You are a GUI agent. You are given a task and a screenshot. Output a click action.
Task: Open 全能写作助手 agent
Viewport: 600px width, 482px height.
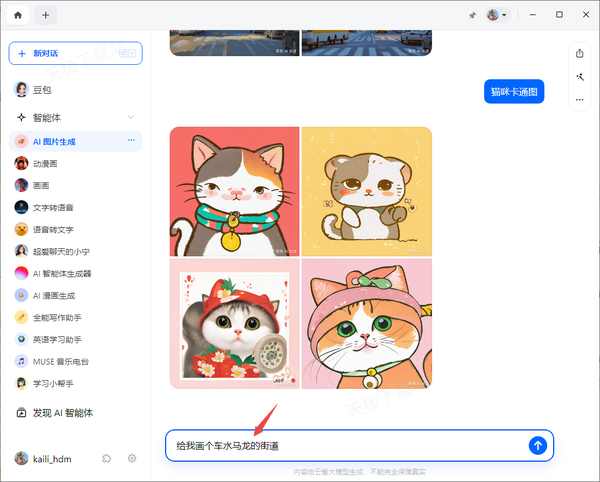tap(75, 318)
